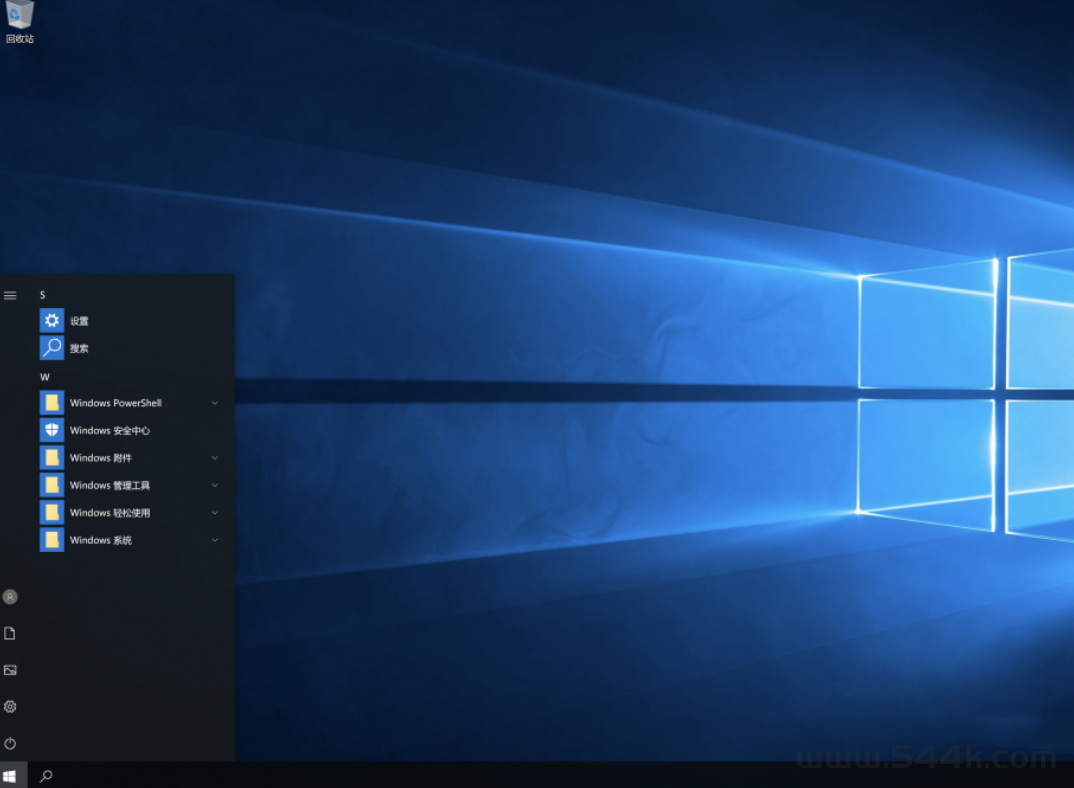The height and width of the screenshot is (788, 1074).
Task: Select the Windows 系统 folder entry
Action: pos(100,540)
